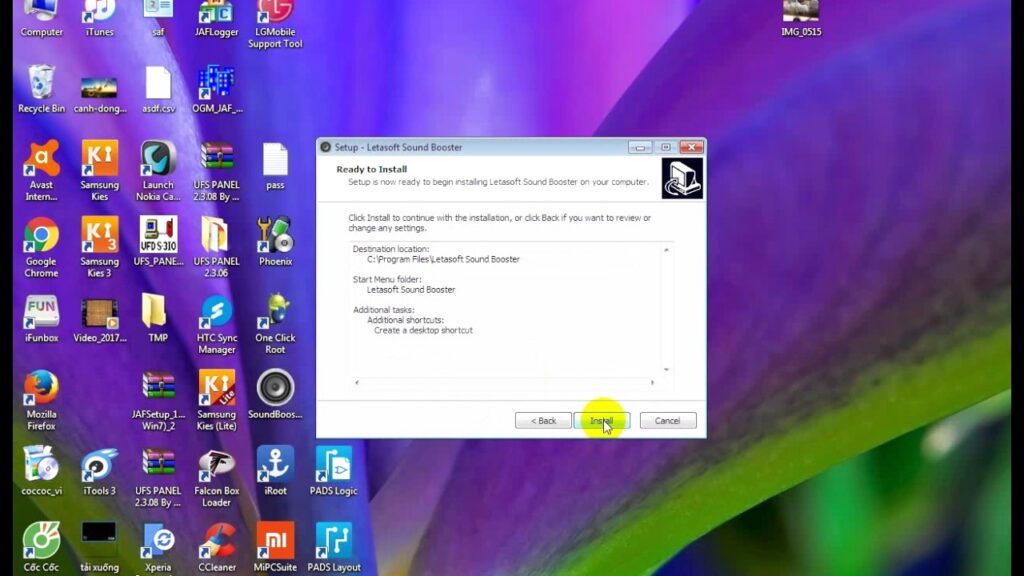Select Launch Nokia Care Suite icon
1024x576 pixels.
[x=158, y=170]
